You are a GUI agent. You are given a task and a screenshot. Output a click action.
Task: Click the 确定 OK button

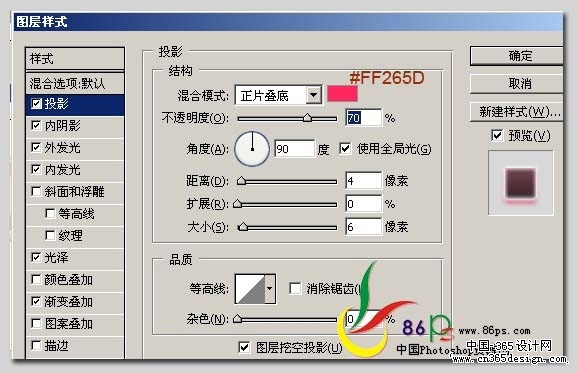[517, 56]
